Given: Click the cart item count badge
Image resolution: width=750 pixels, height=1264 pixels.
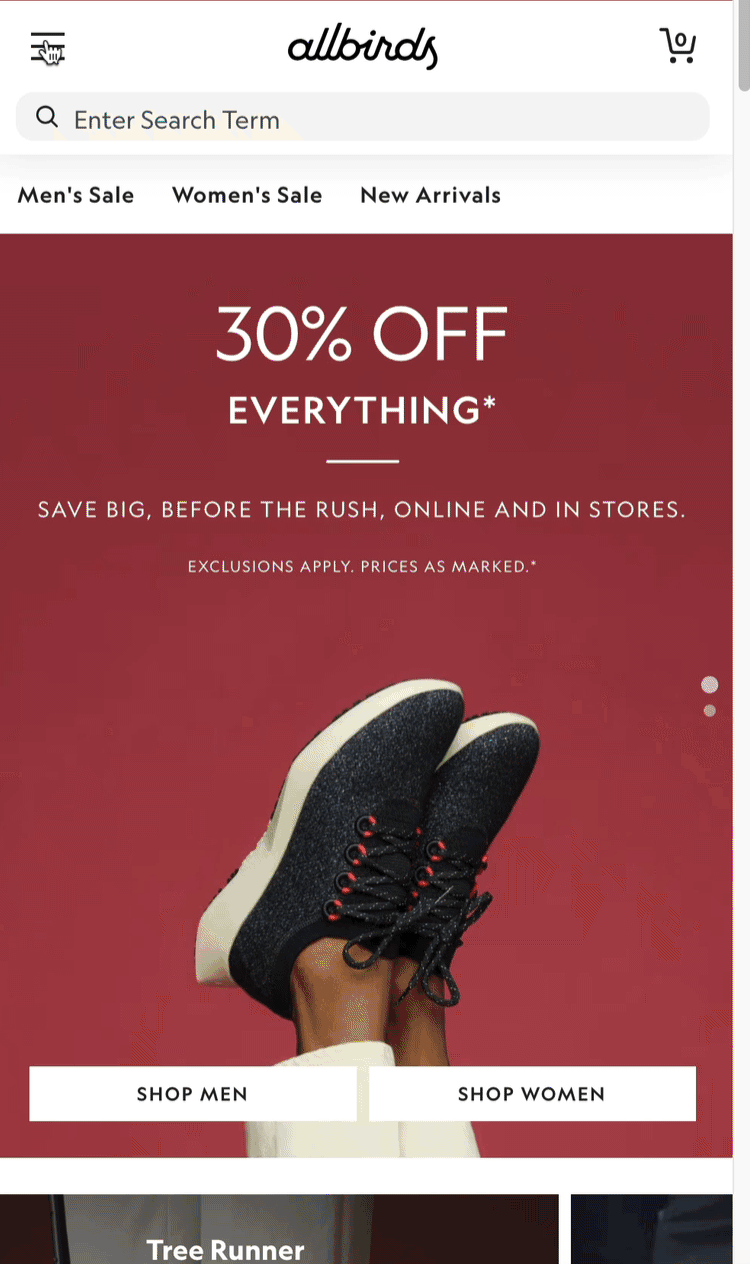Looking at the screenshot, I should click(x=681, y=41).
